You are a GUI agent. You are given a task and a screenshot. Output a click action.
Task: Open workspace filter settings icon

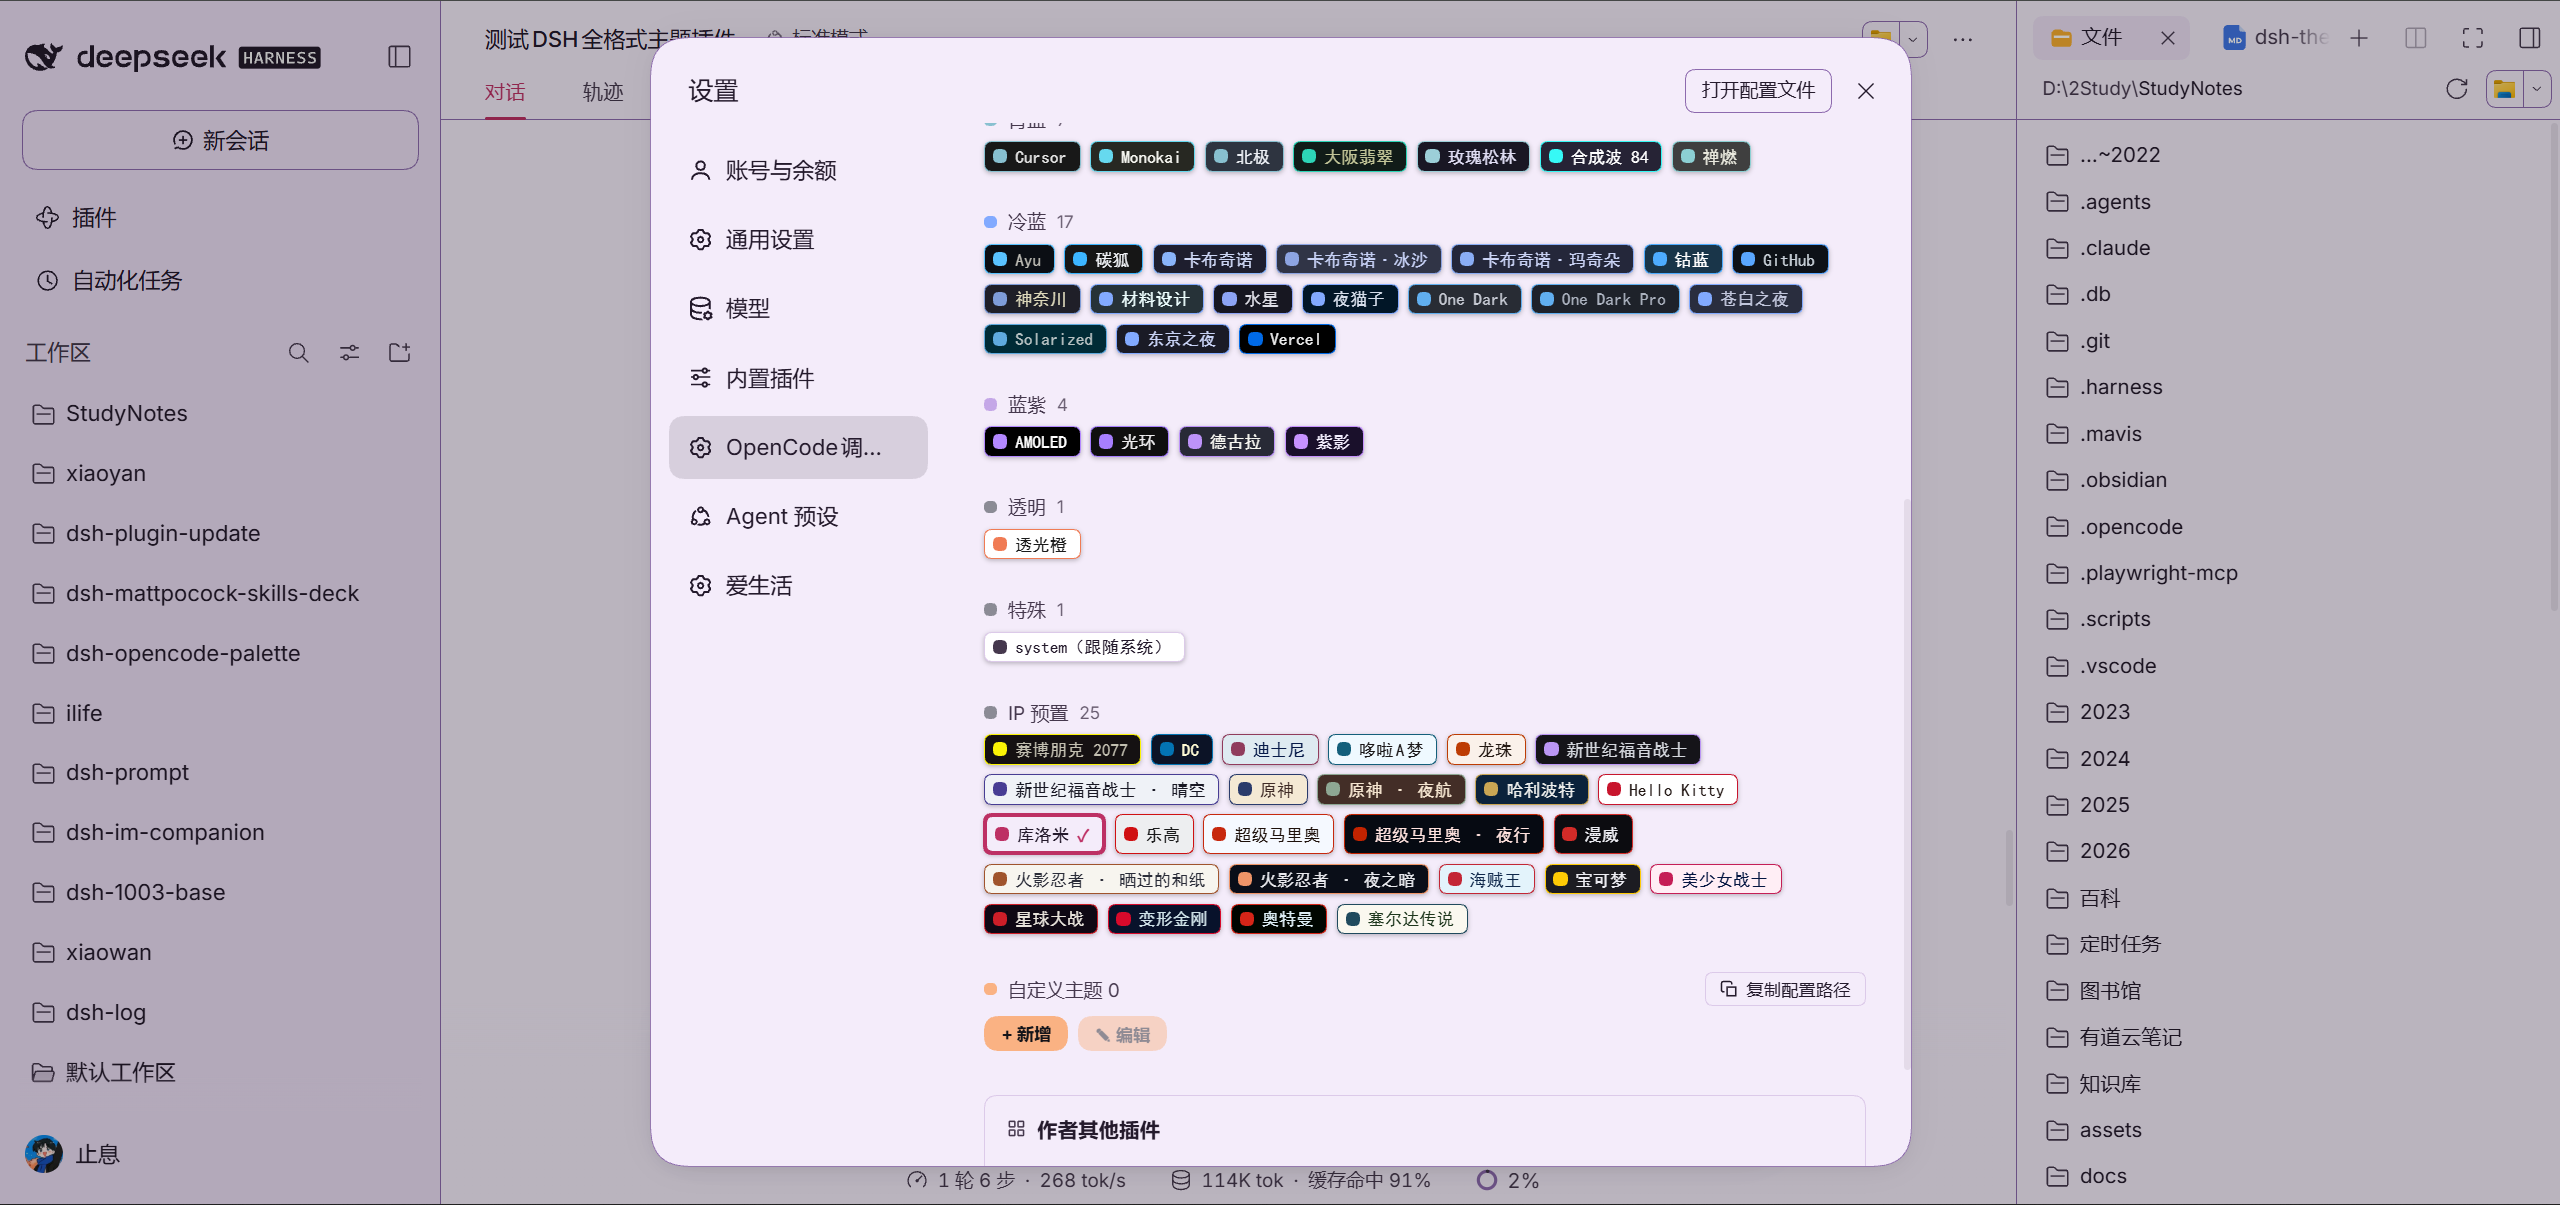349,353
